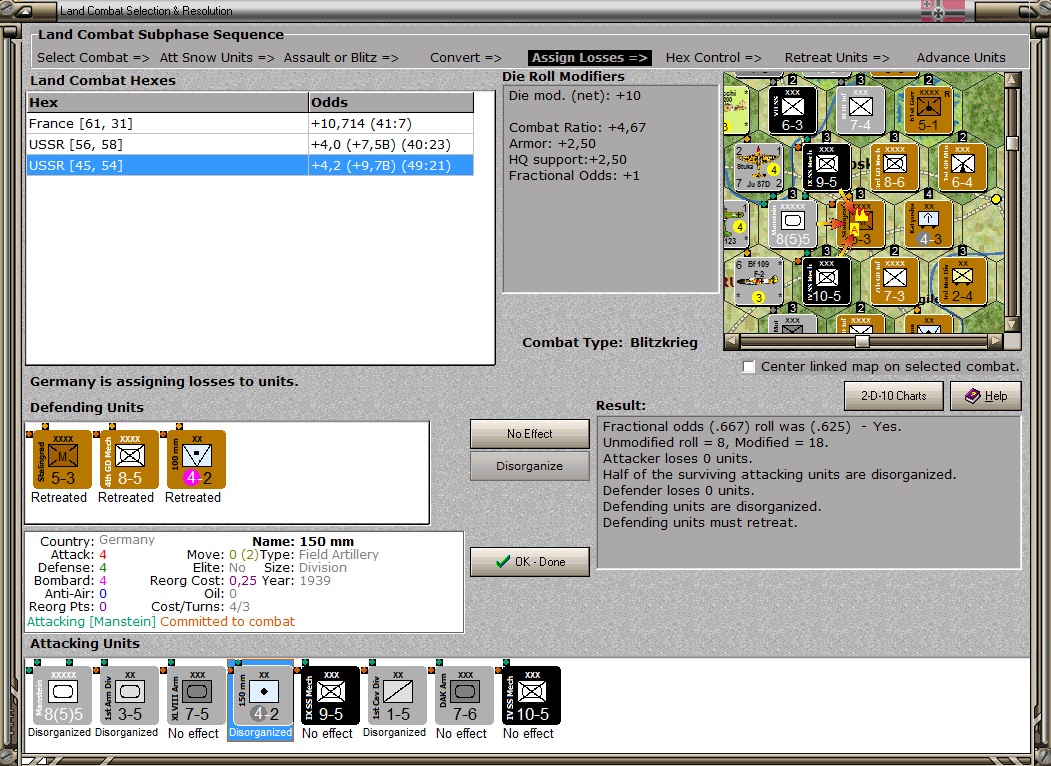Screen dimensions: 1051x766
Task: Click the Katyusha 4-3 rocket counter on map
Action: [928, 224]
